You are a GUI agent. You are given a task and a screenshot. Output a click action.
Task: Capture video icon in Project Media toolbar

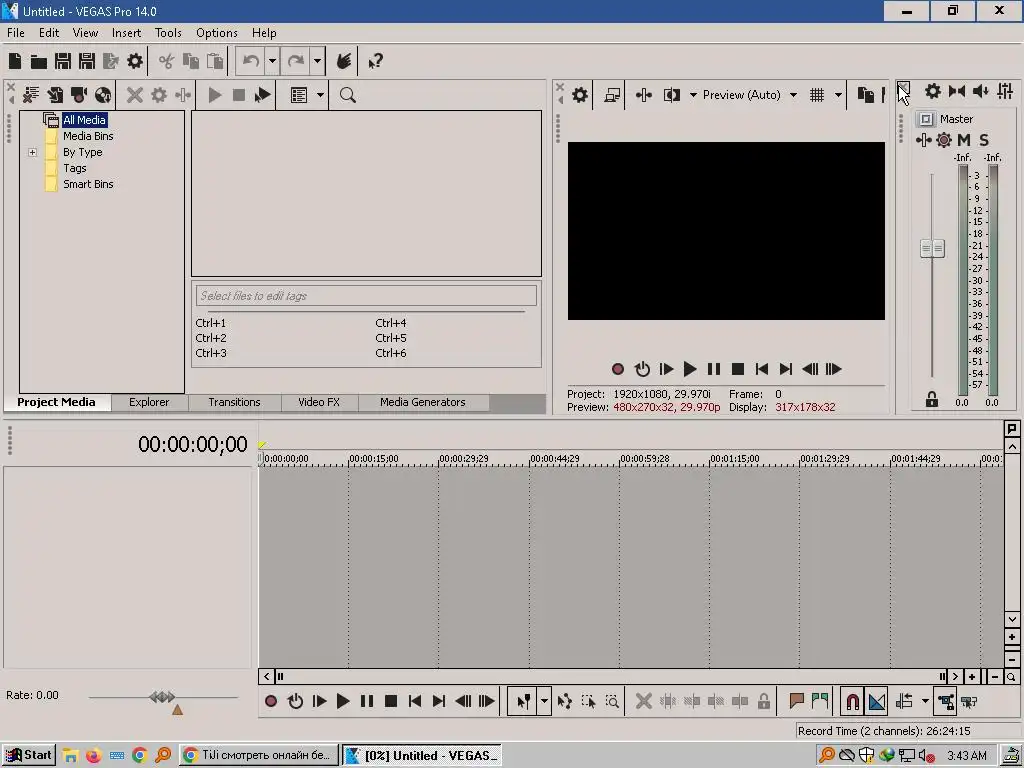79,95
